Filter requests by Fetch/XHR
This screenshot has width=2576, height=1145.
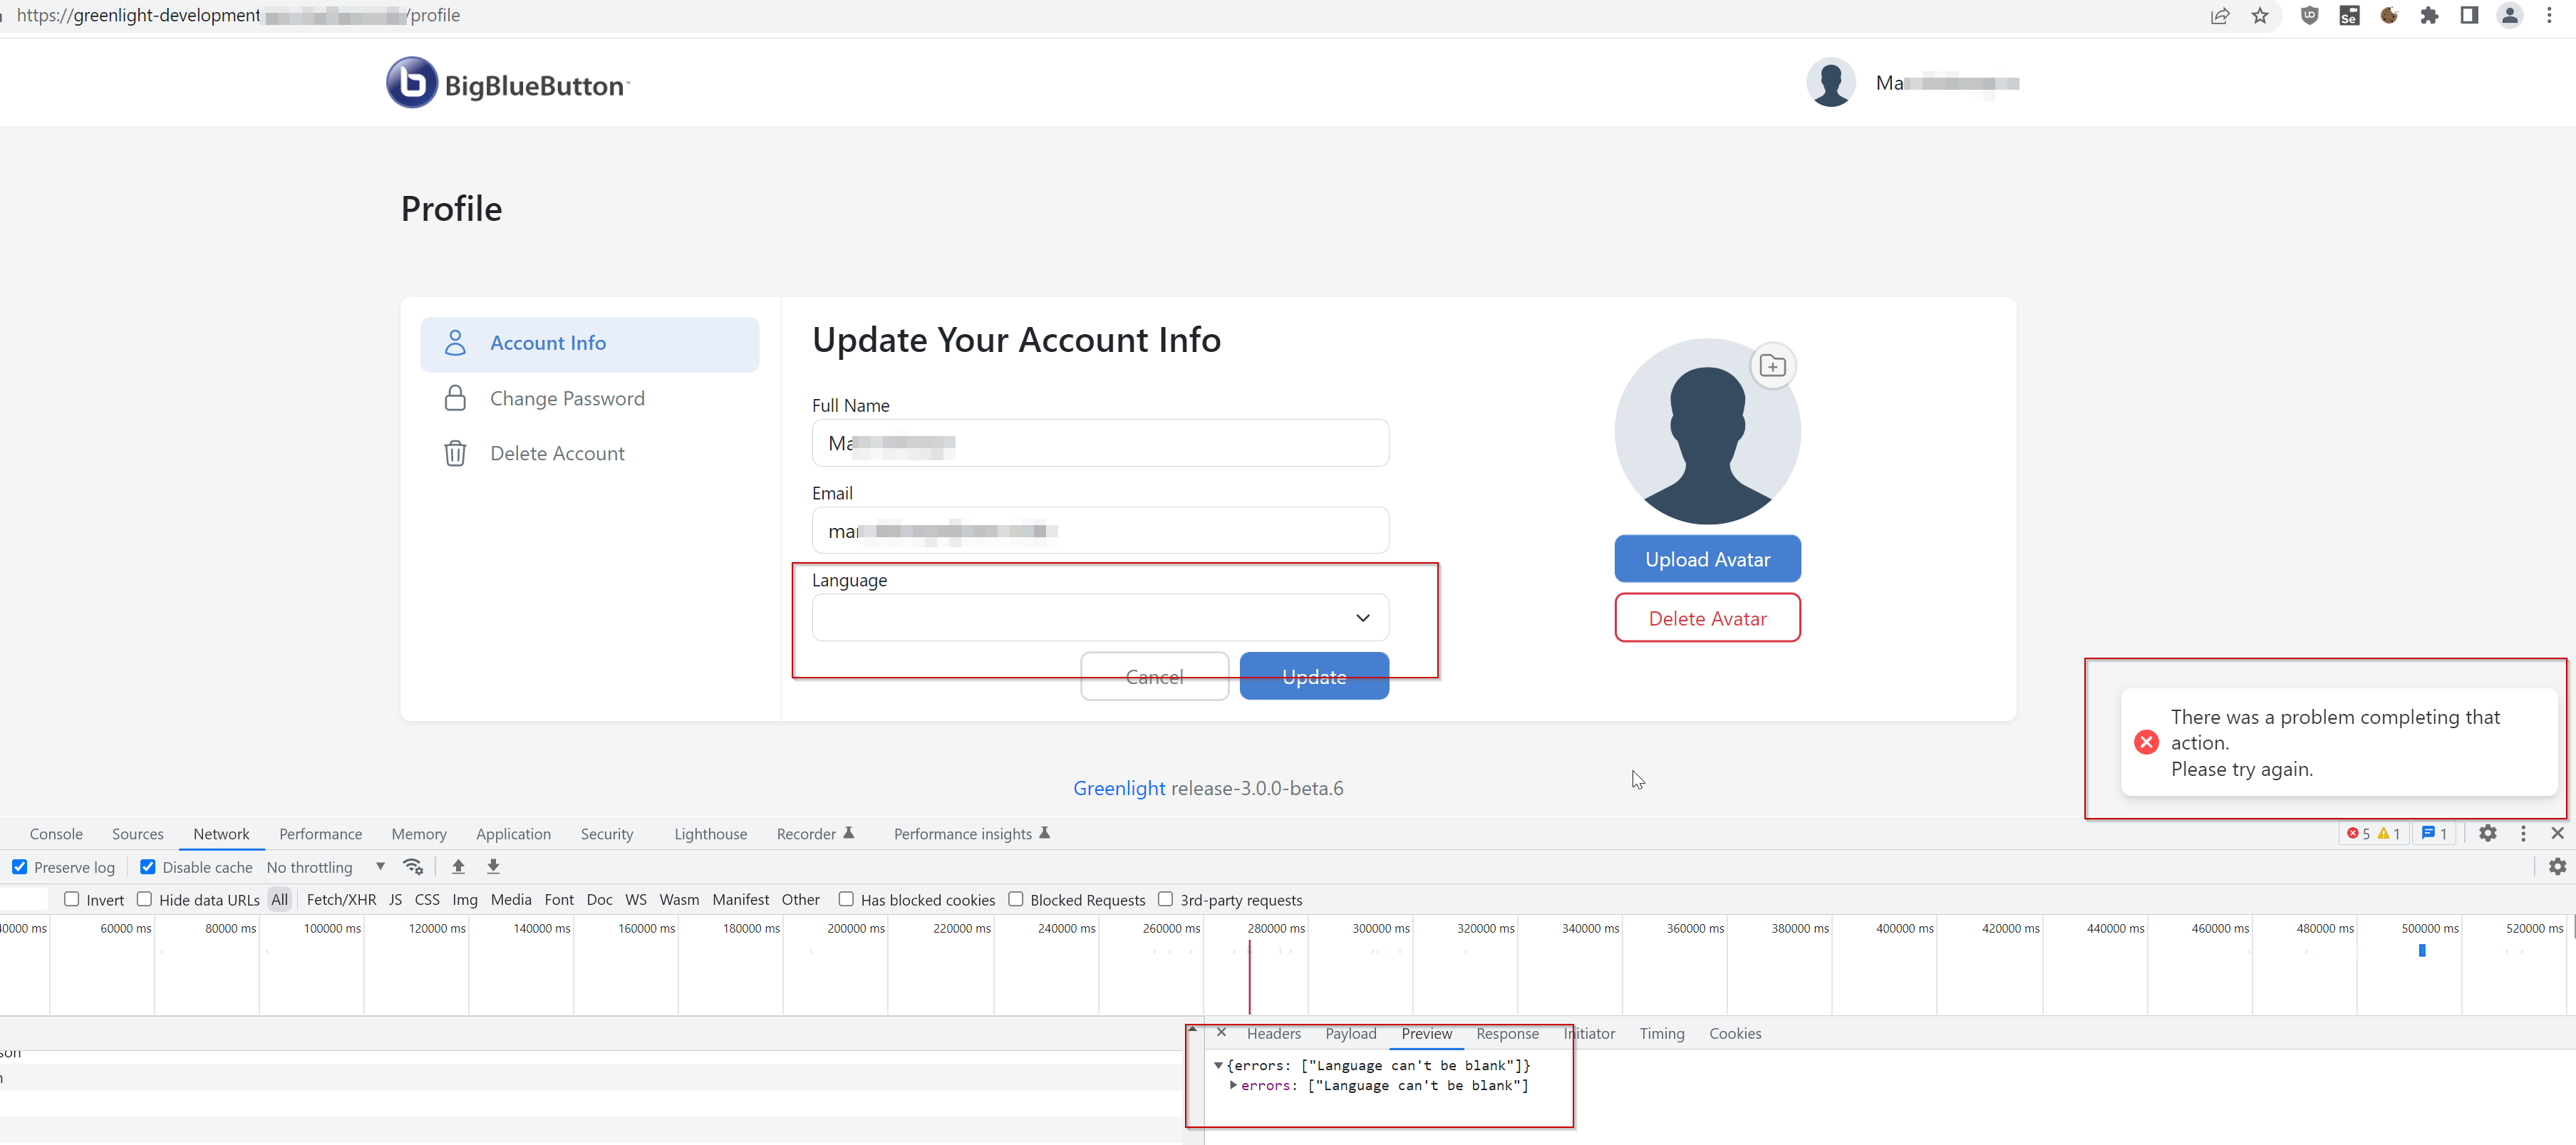(341, 900)
